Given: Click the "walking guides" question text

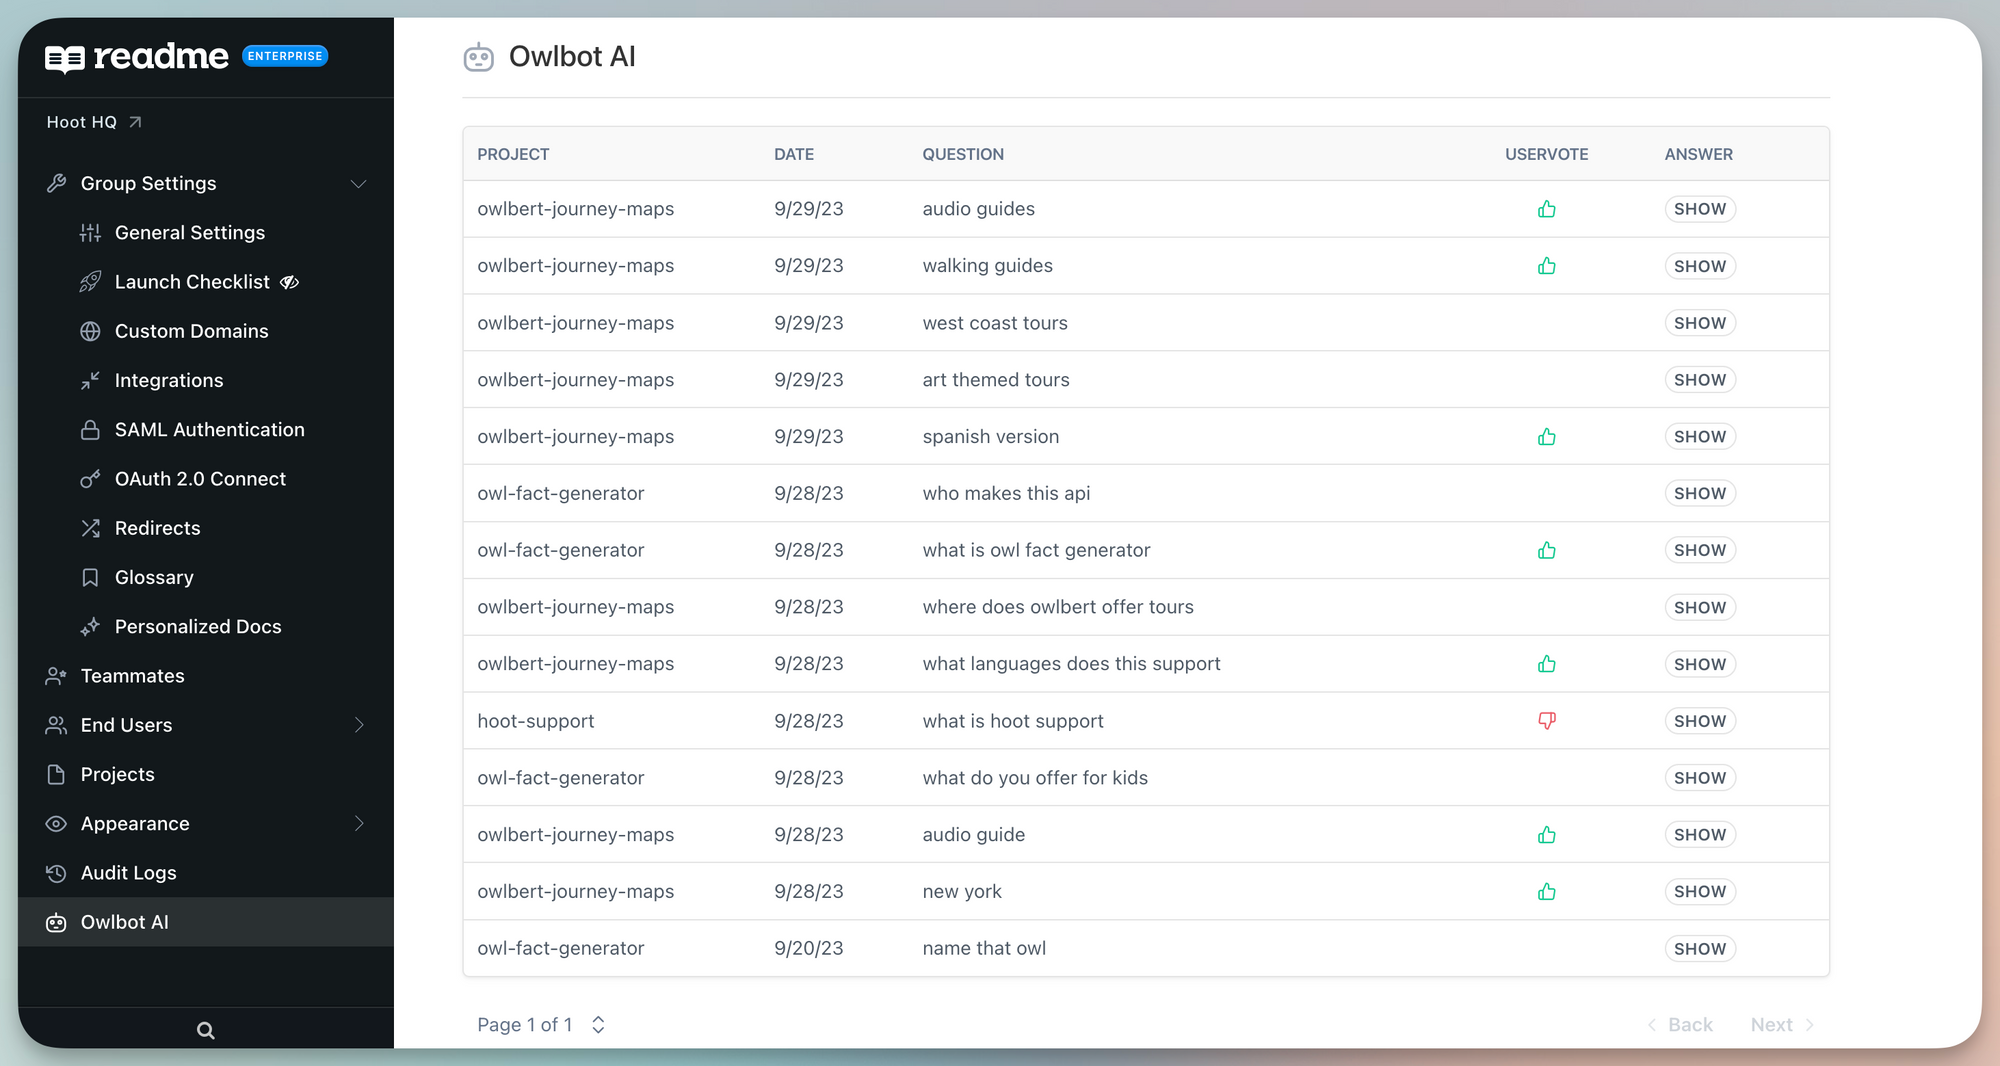Looking at the screenshot, I should [x=988, y=266].
